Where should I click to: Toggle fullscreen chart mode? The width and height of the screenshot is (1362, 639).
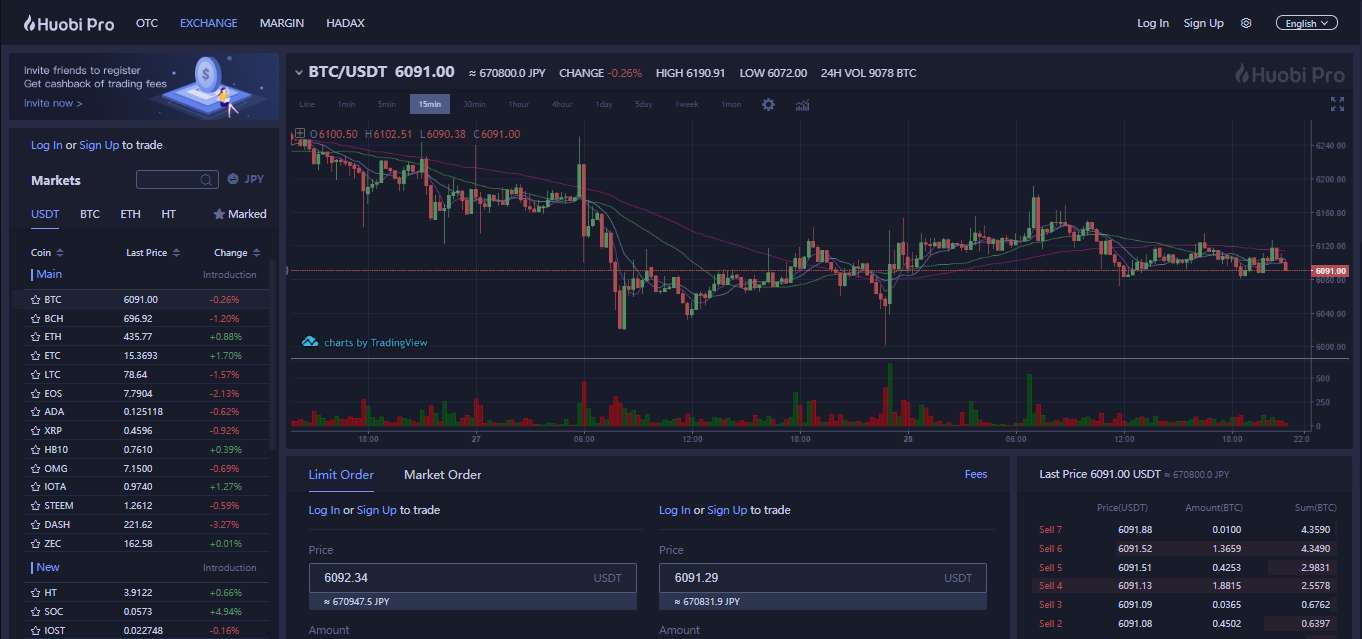(1337, 104)
